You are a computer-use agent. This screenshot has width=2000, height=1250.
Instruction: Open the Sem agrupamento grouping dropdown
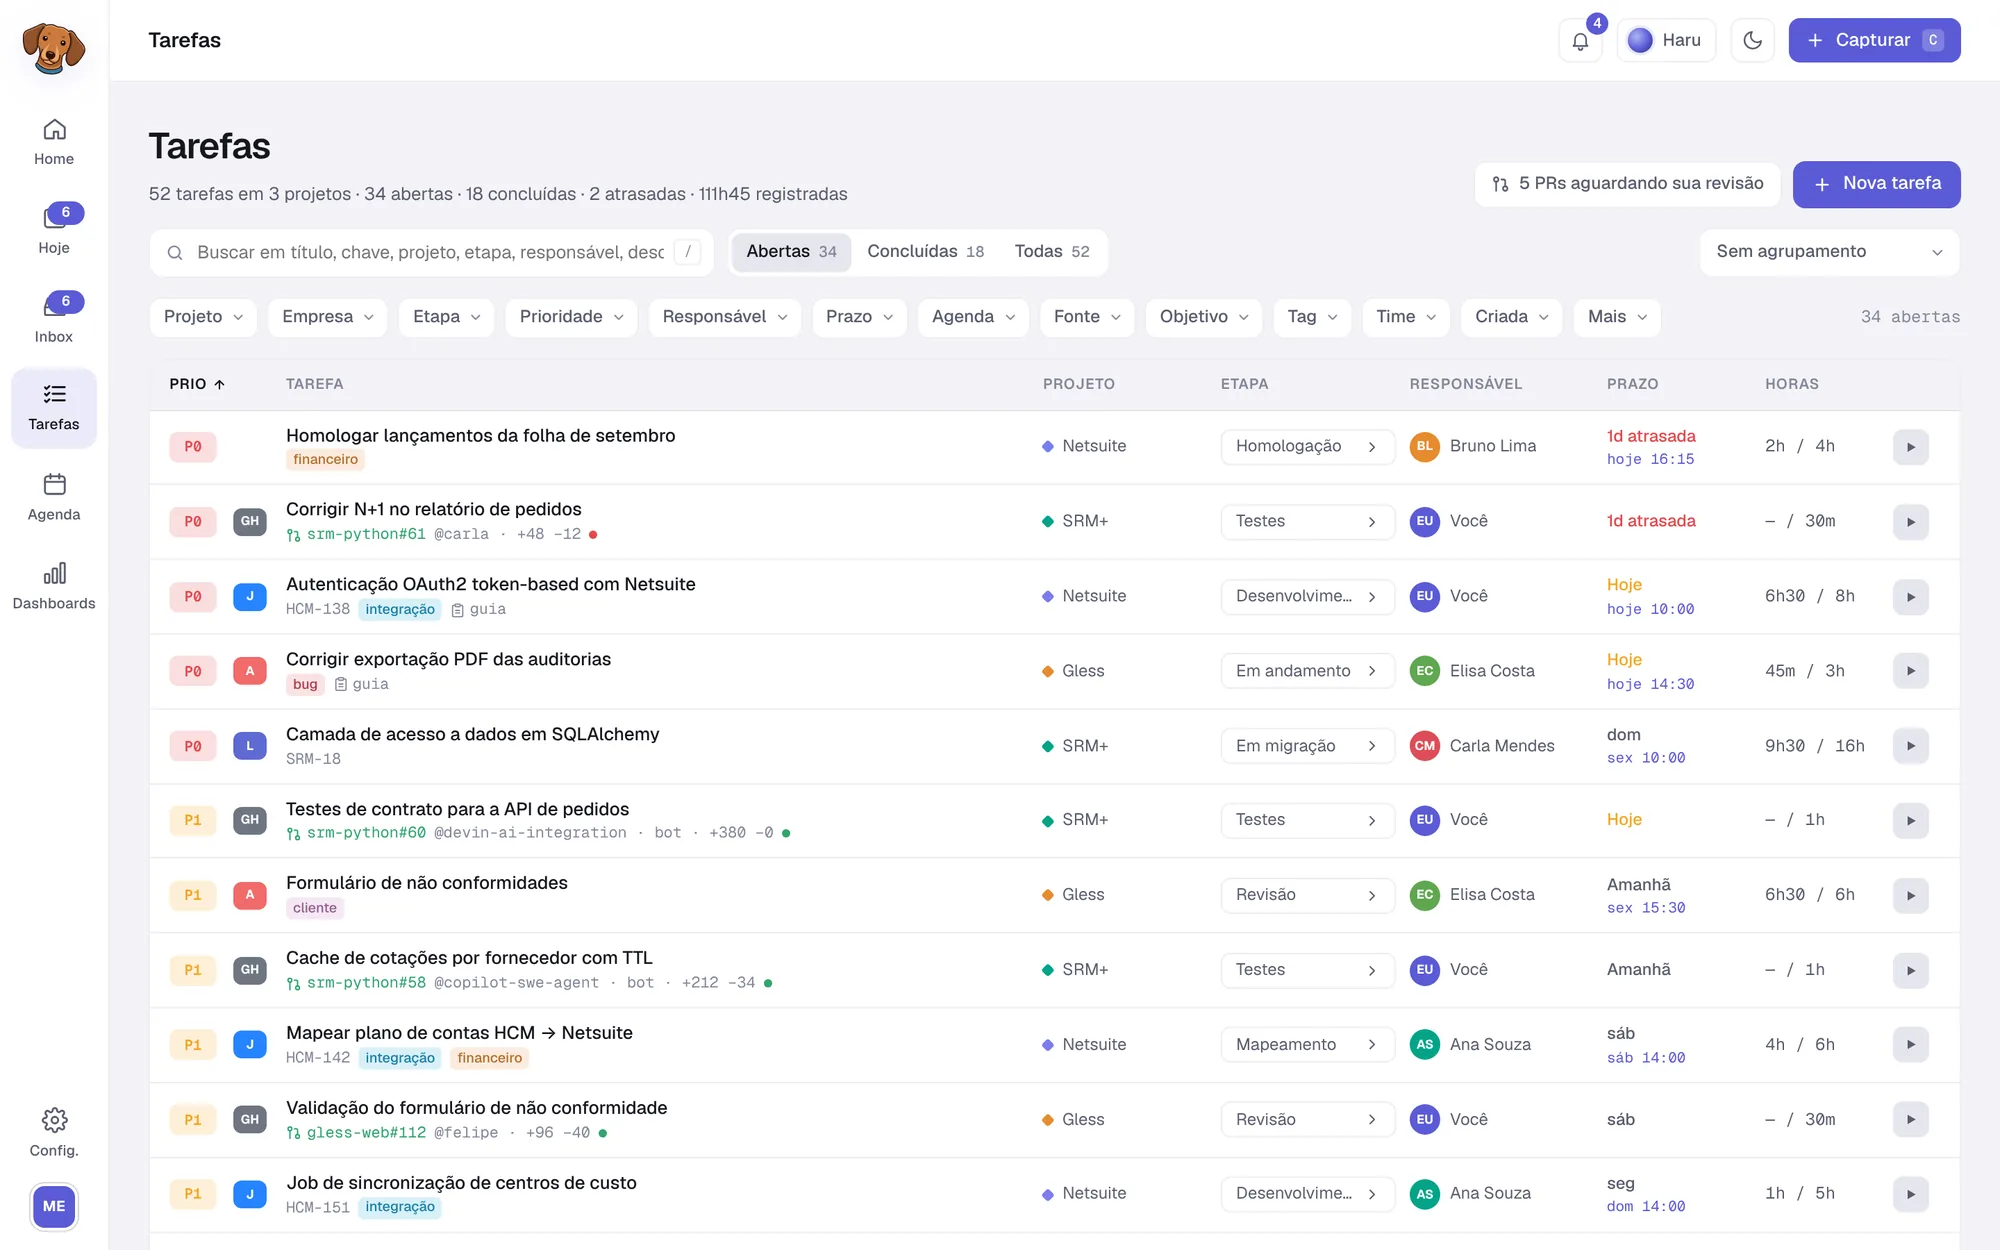tap(1829, 252)
